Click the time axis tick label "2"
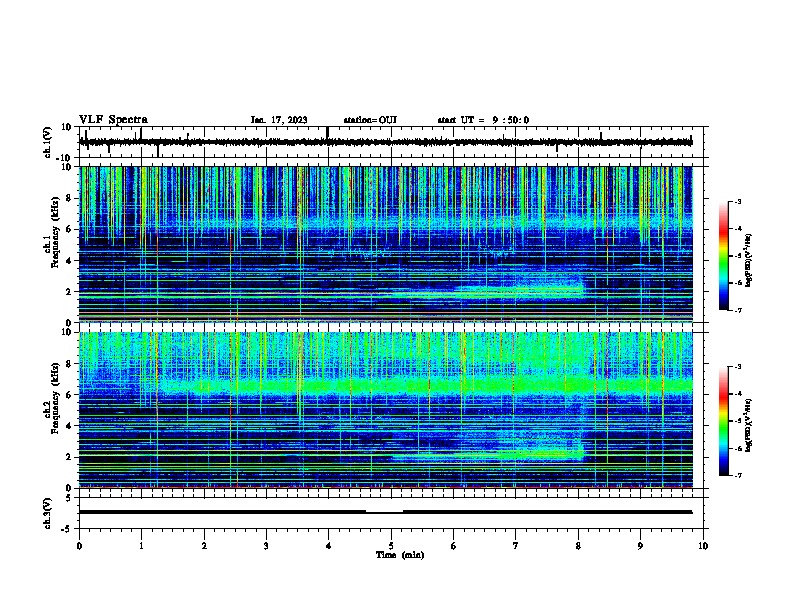This screenshot has width=792, height=612. click(x=204, y=546)
